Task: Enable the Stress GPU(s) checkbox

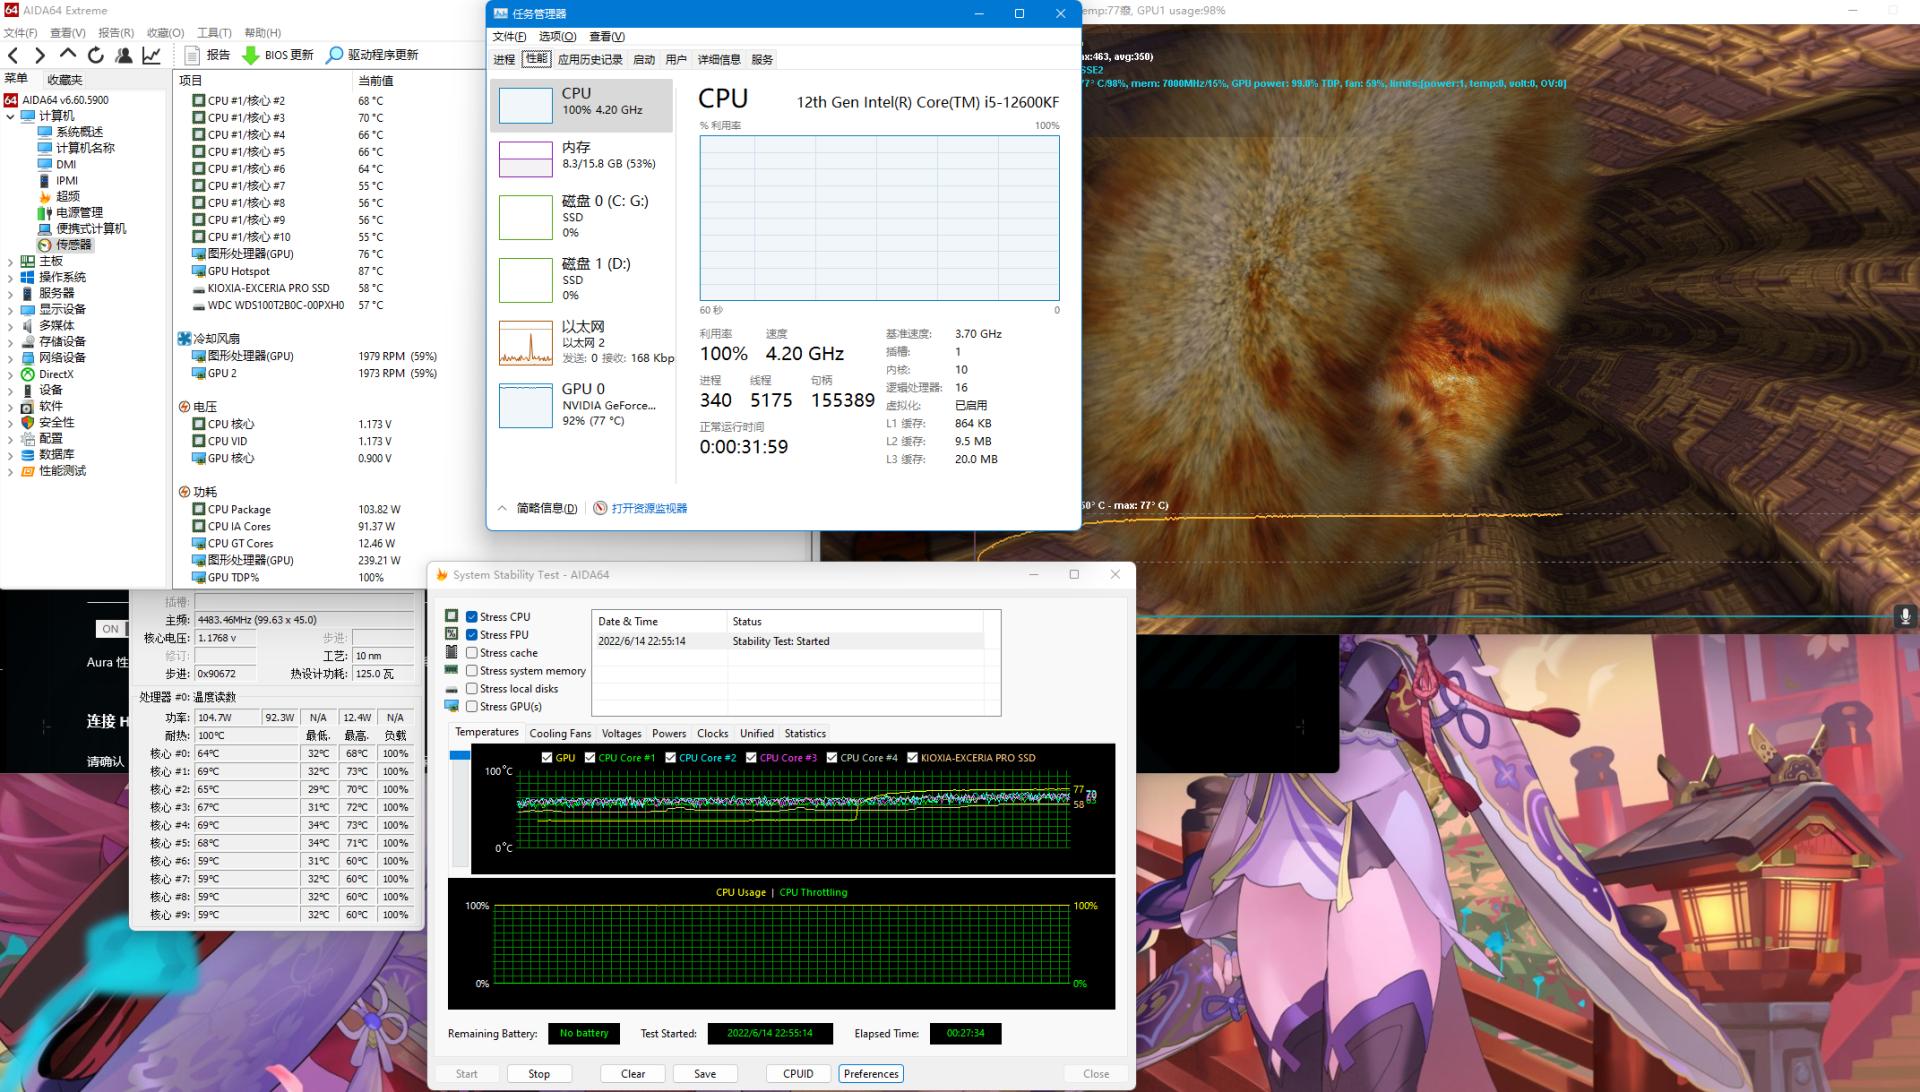Action: point(471,707)
